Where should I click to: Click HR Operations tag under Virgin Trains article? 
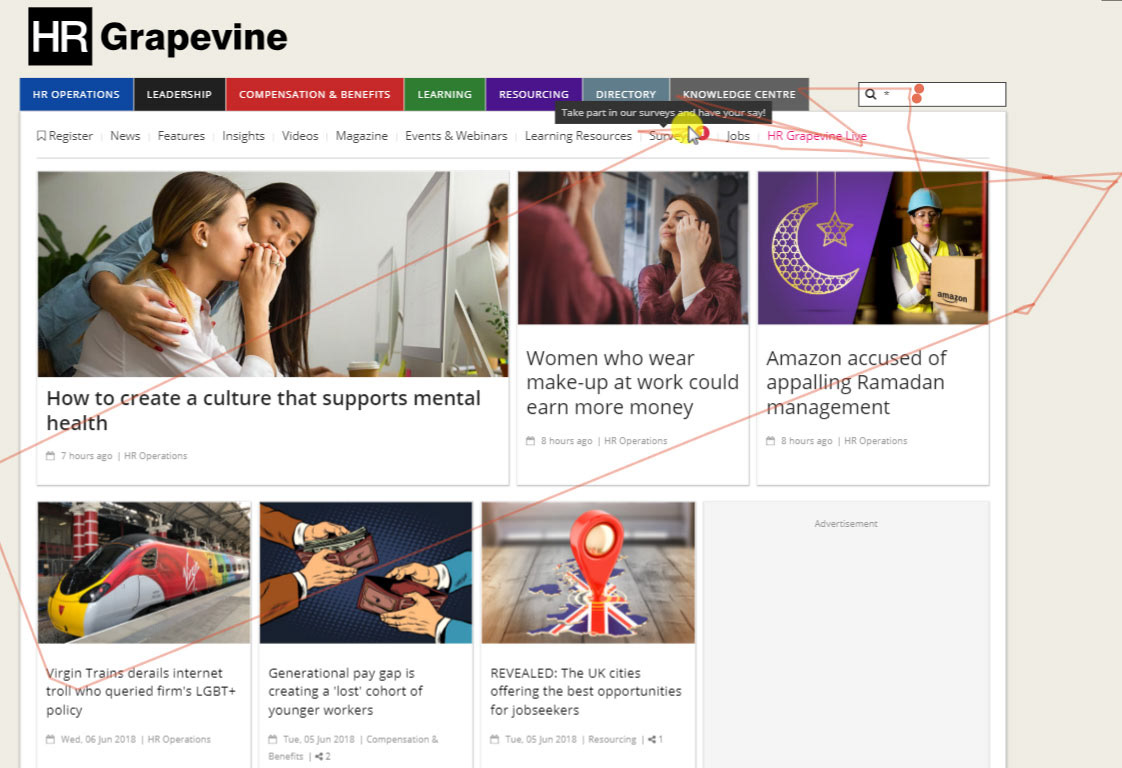coord(179,739)
